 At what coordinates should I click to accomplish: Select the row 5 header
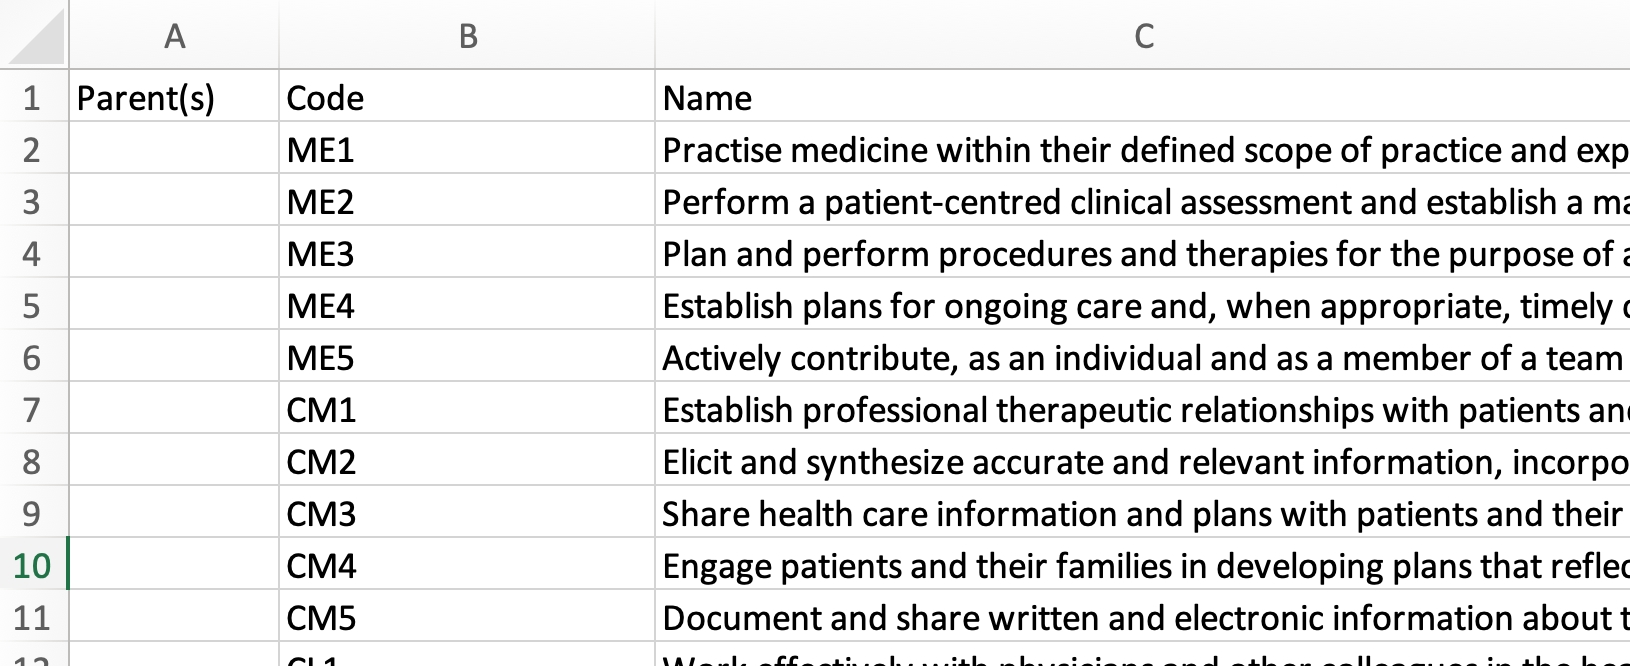pos(32,306)
